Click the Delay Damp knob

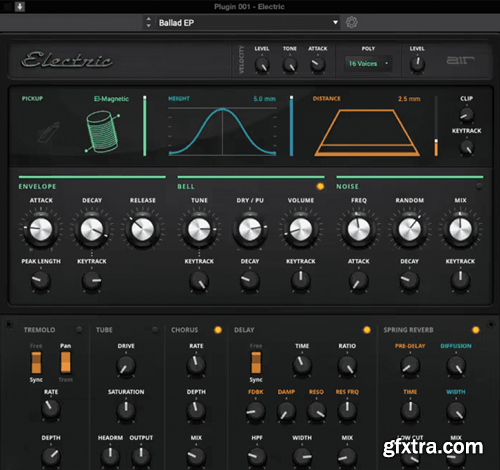(x=286, y=411)
